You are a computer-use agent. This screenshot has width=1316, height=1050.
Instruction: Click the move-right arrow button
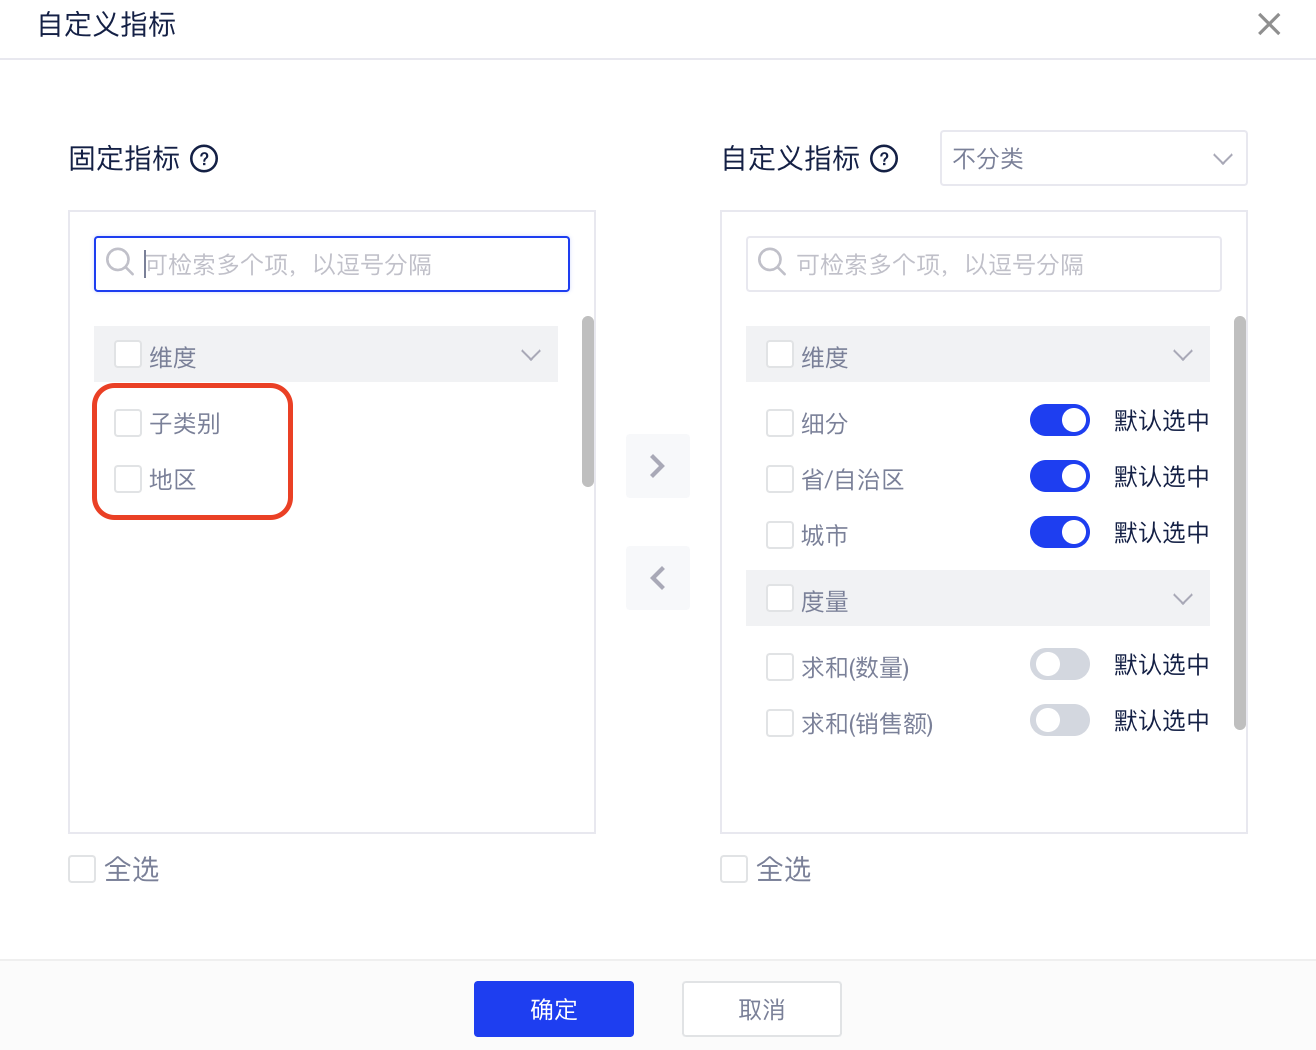point(657,466)
